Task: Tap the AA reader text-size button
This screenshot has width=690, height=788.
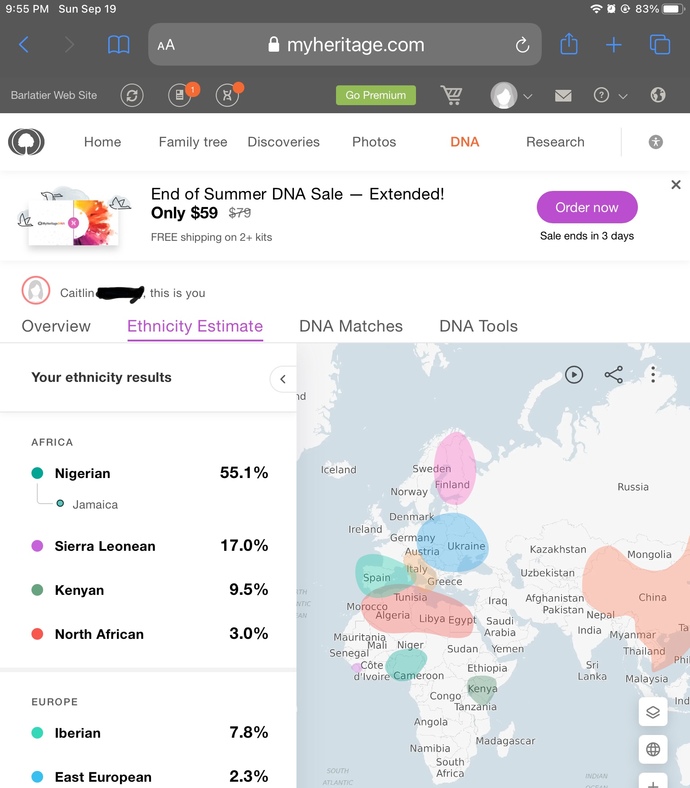Action: pos(166,45)
